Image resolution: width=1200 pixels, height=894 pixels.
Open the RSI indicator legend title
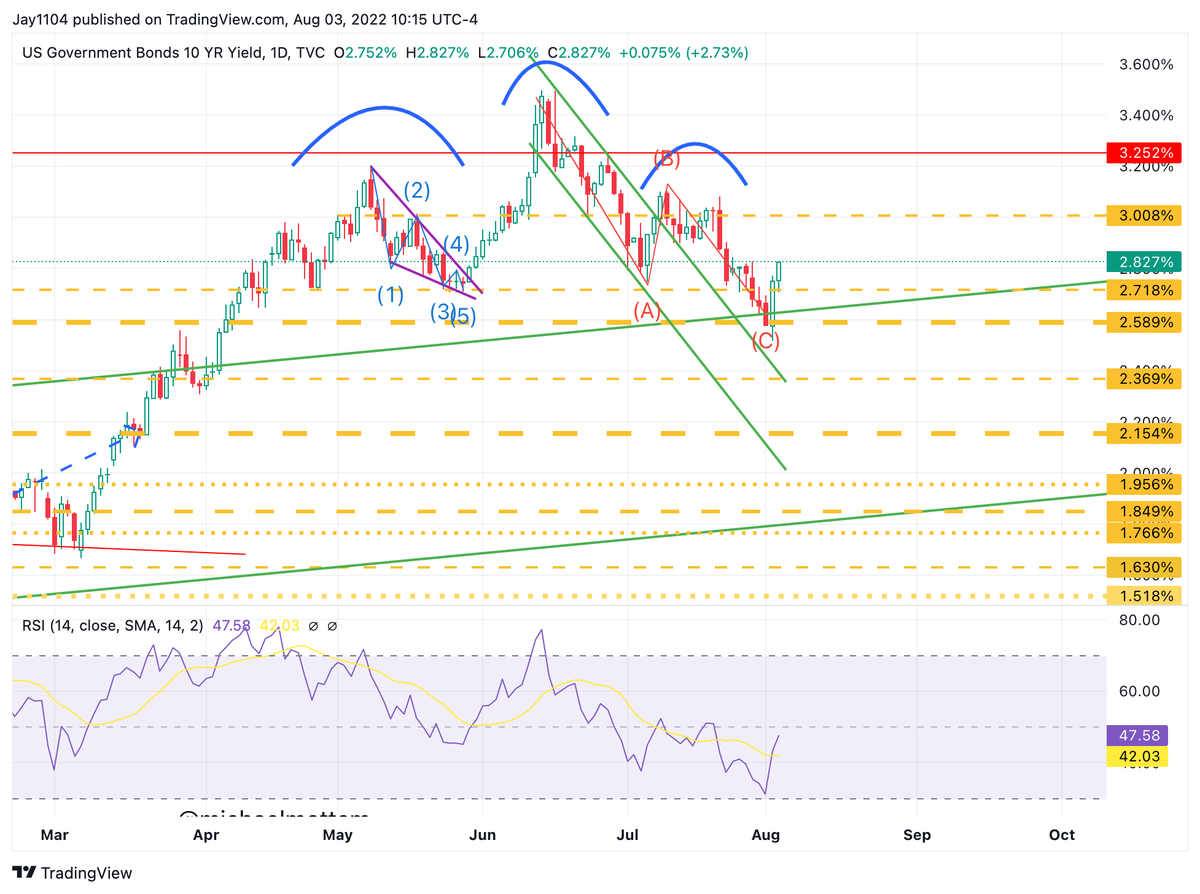(x=113, y=625)
